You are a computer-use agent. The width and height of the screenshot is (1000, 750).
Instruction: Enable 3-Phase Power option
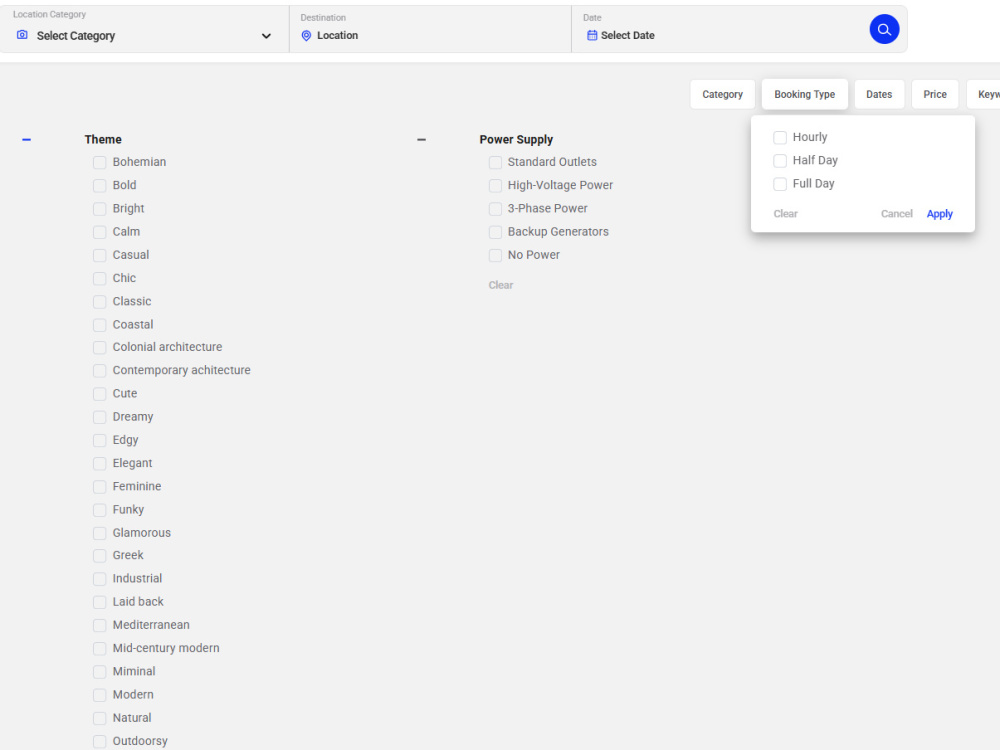point(495,209)
